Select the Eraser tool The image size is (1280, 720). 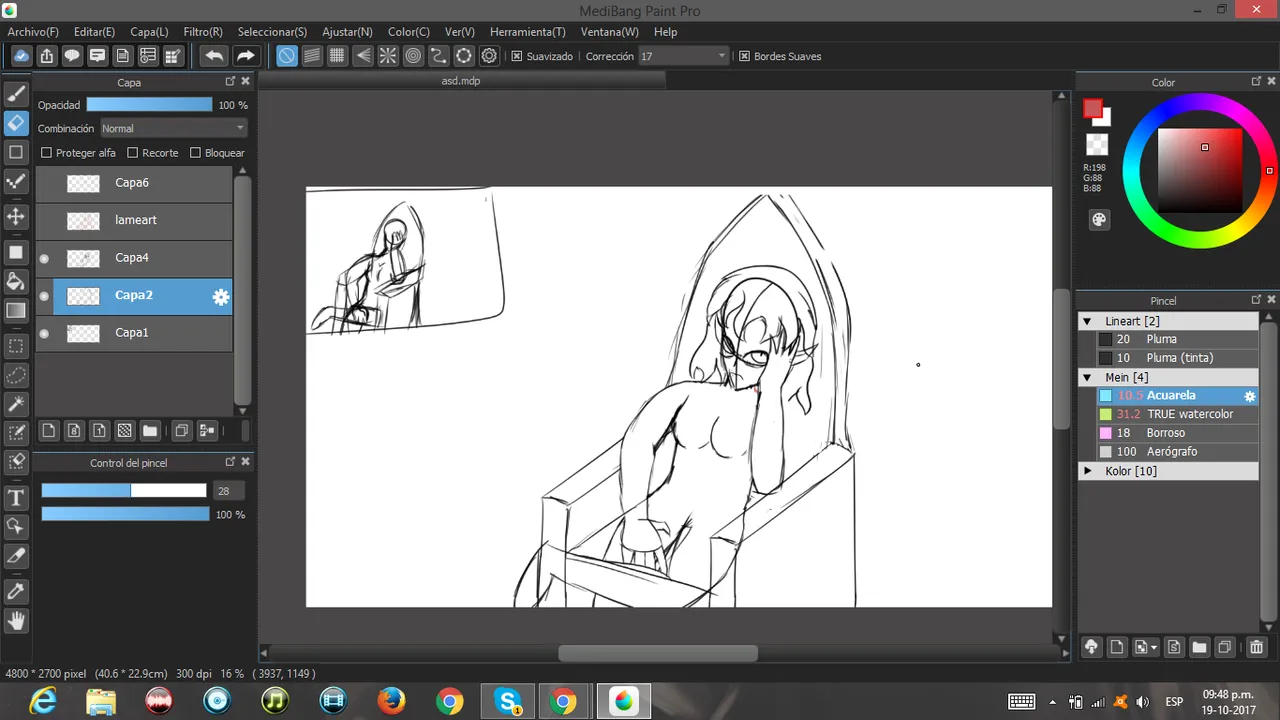[16, 123]
